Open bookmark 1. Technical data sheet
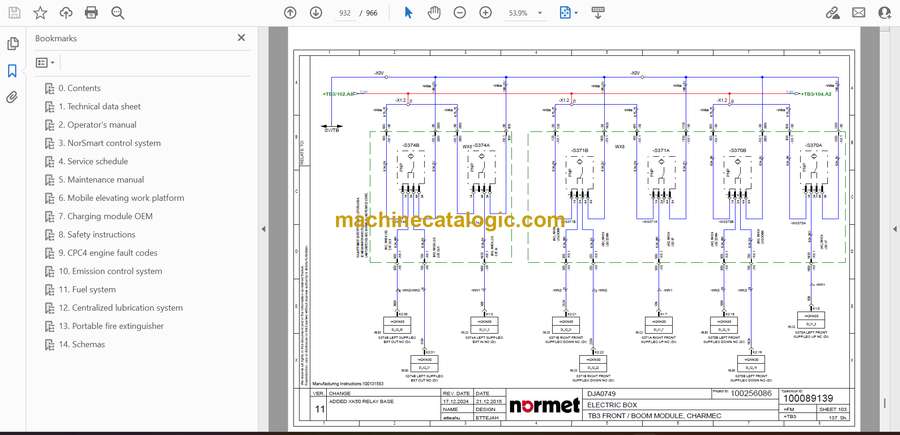 point(99,107)
